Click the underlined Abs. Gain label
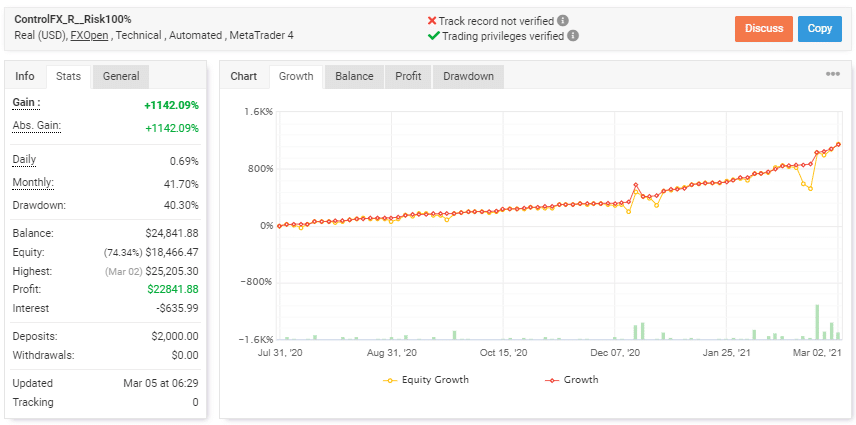This screenshot has width=856, height=425. tap(36, 126)
